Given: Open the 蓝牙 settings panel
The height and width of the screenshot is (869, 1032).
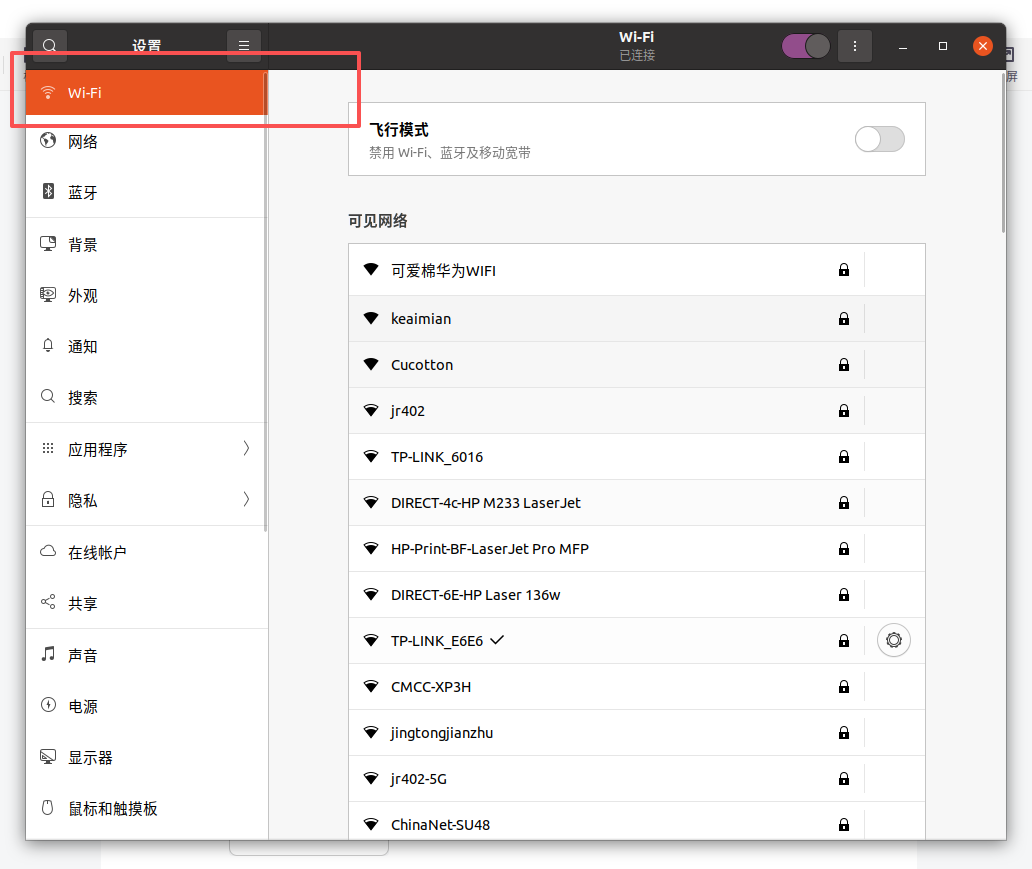Looking at the screenshot, I should 146,192.
